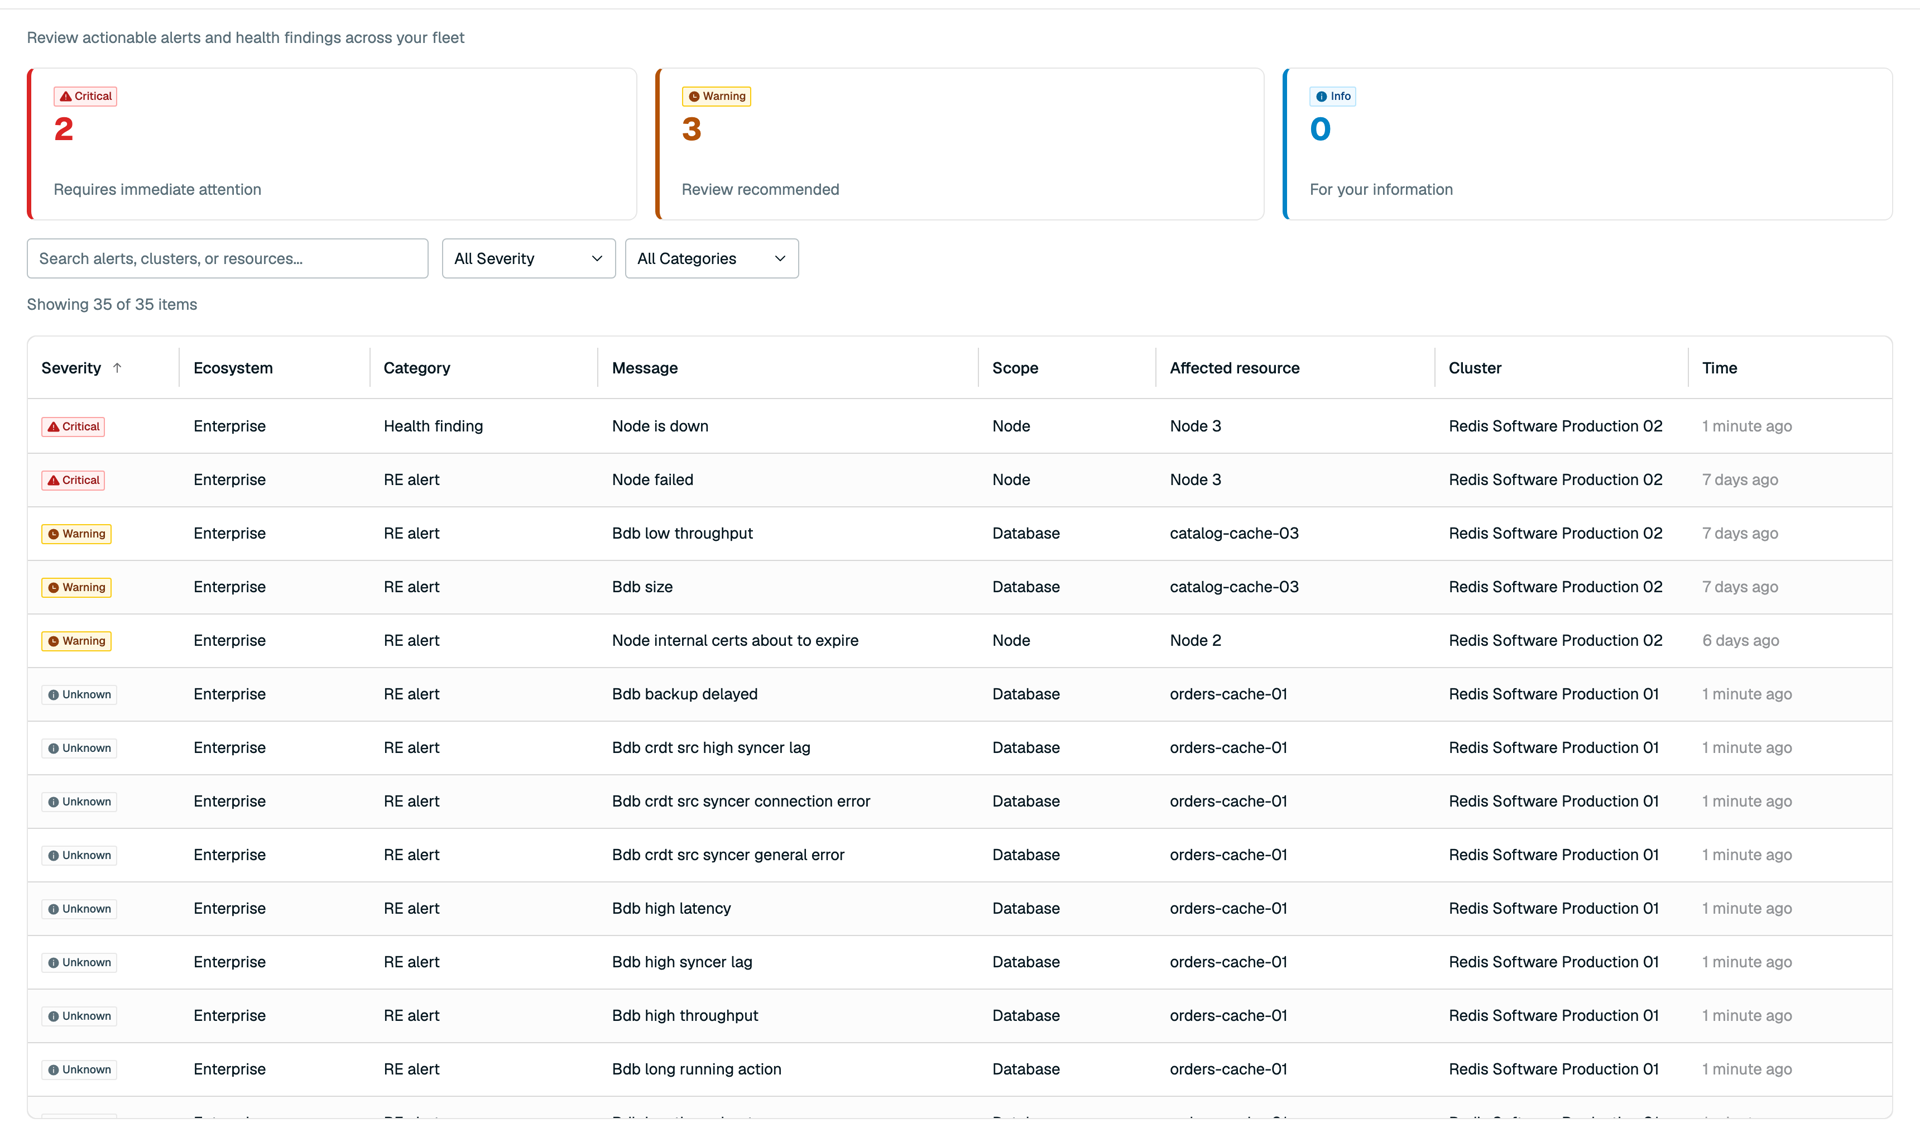Click Unknown badge in syncer connection error row

(x=79, y=802)
